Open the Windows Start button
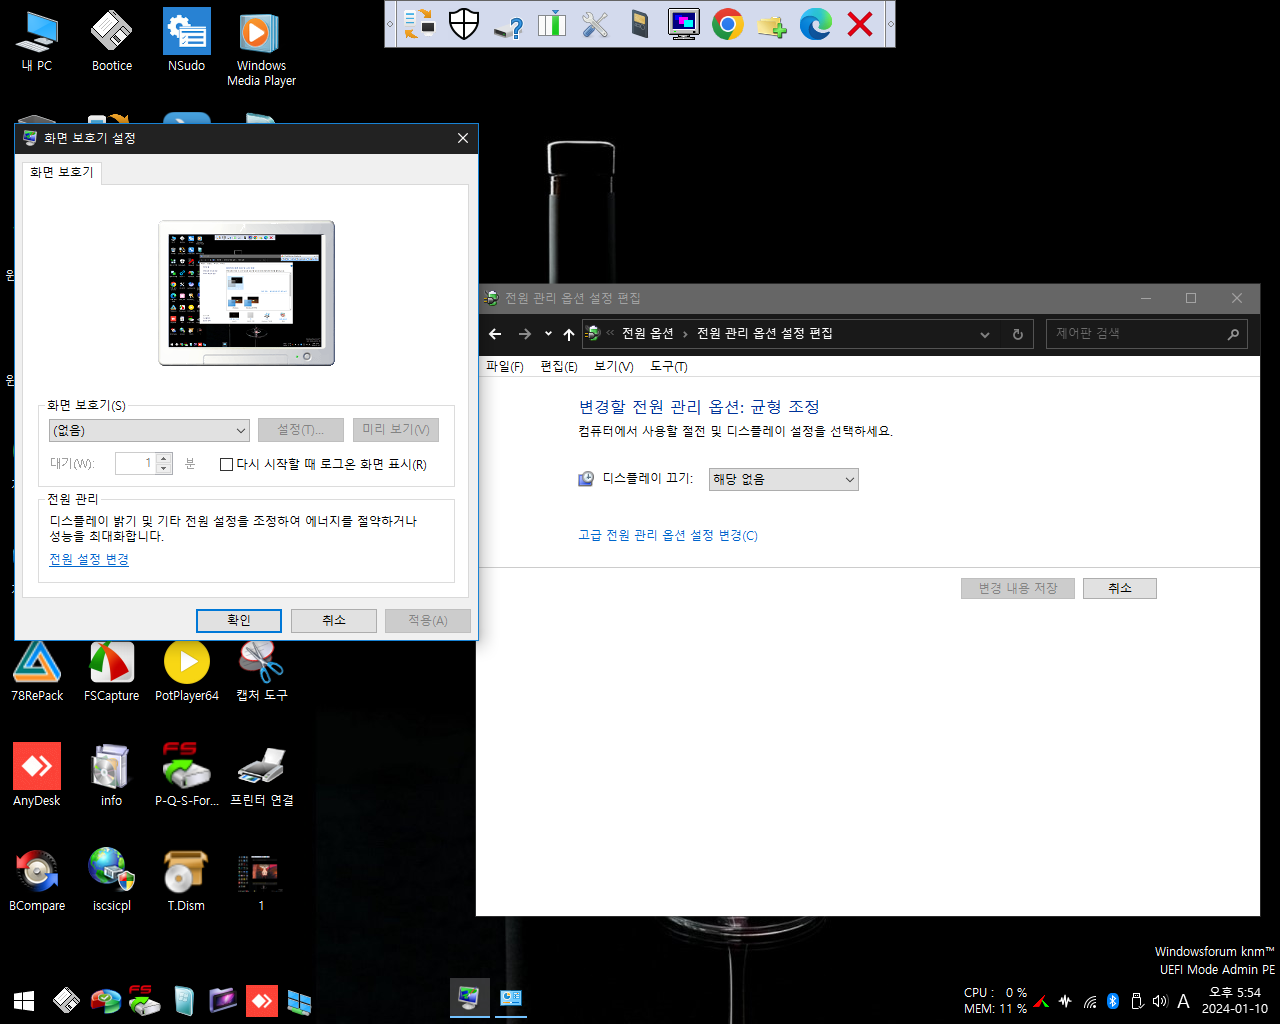1280x1024 pixels. click(24, 1000)
